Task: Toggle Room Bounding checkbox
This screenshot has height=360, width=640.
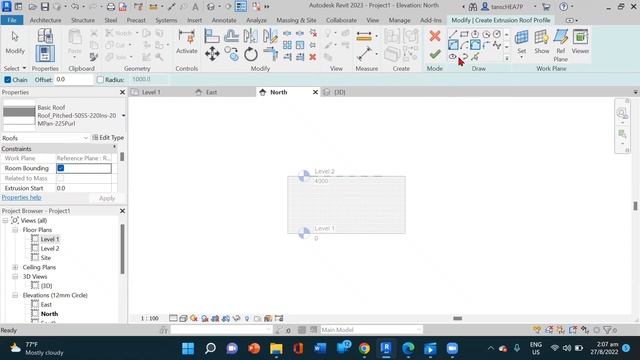Action: pos(61,168)
